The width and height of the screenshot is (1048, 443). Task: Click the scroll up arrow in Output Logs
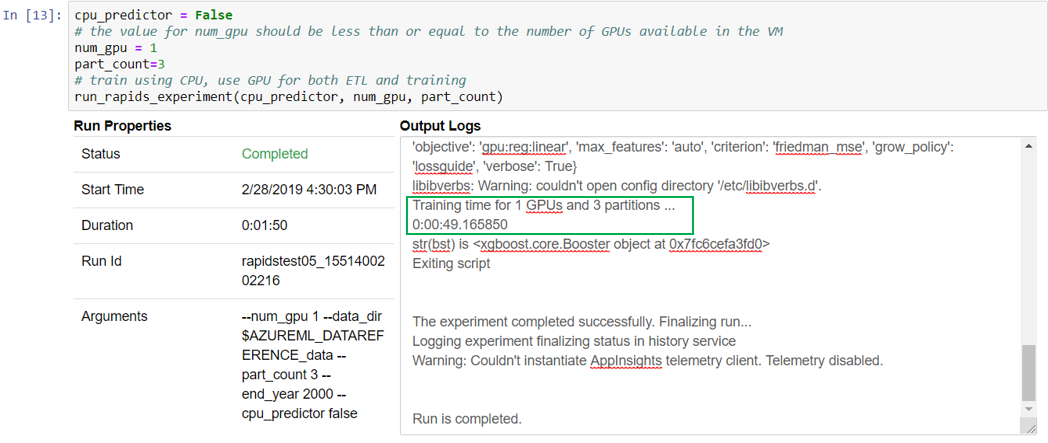tap(1028, 146)
